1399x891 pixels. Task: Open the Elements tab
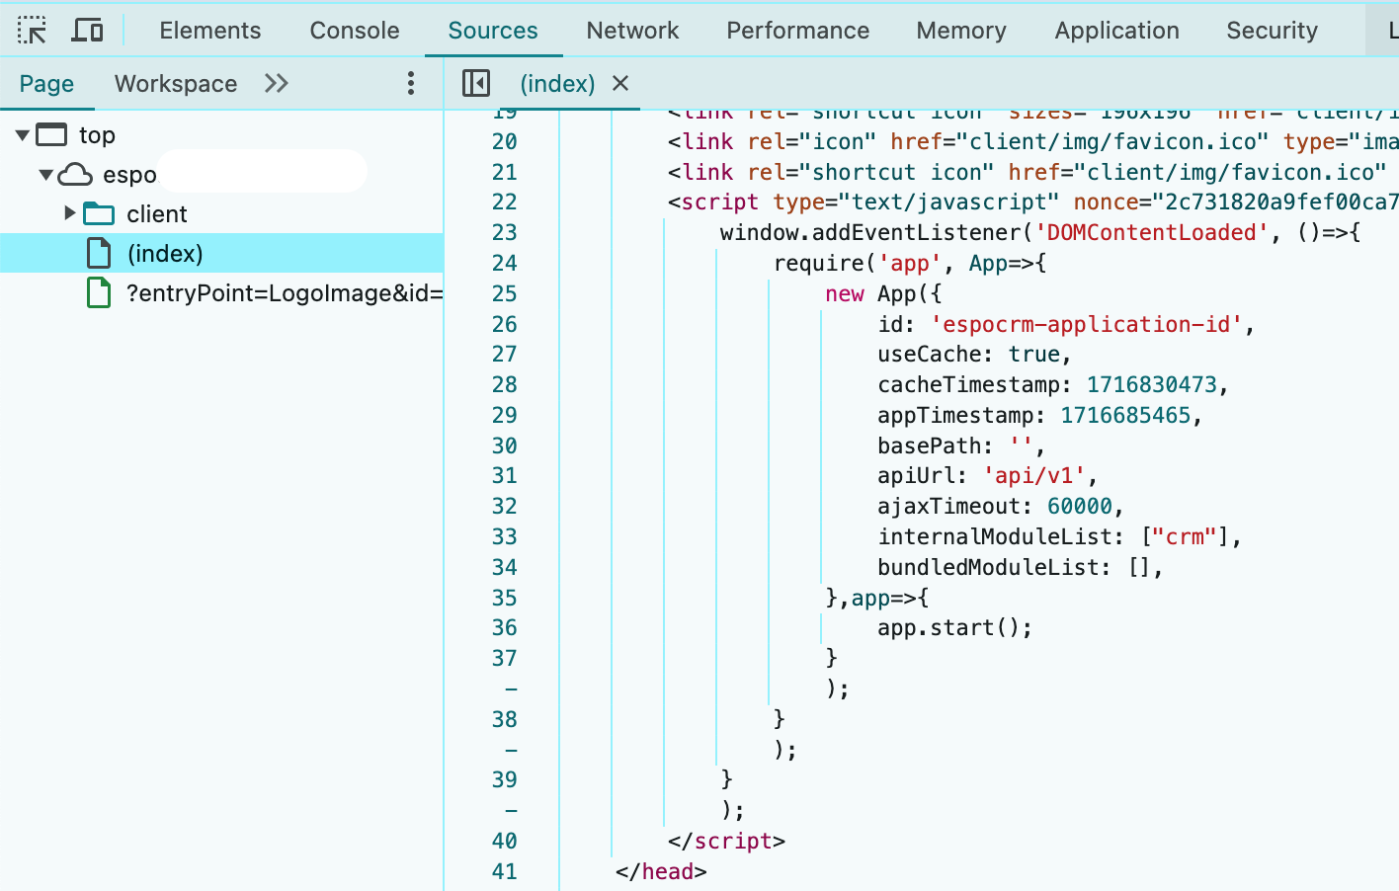(x=210, y=30)
